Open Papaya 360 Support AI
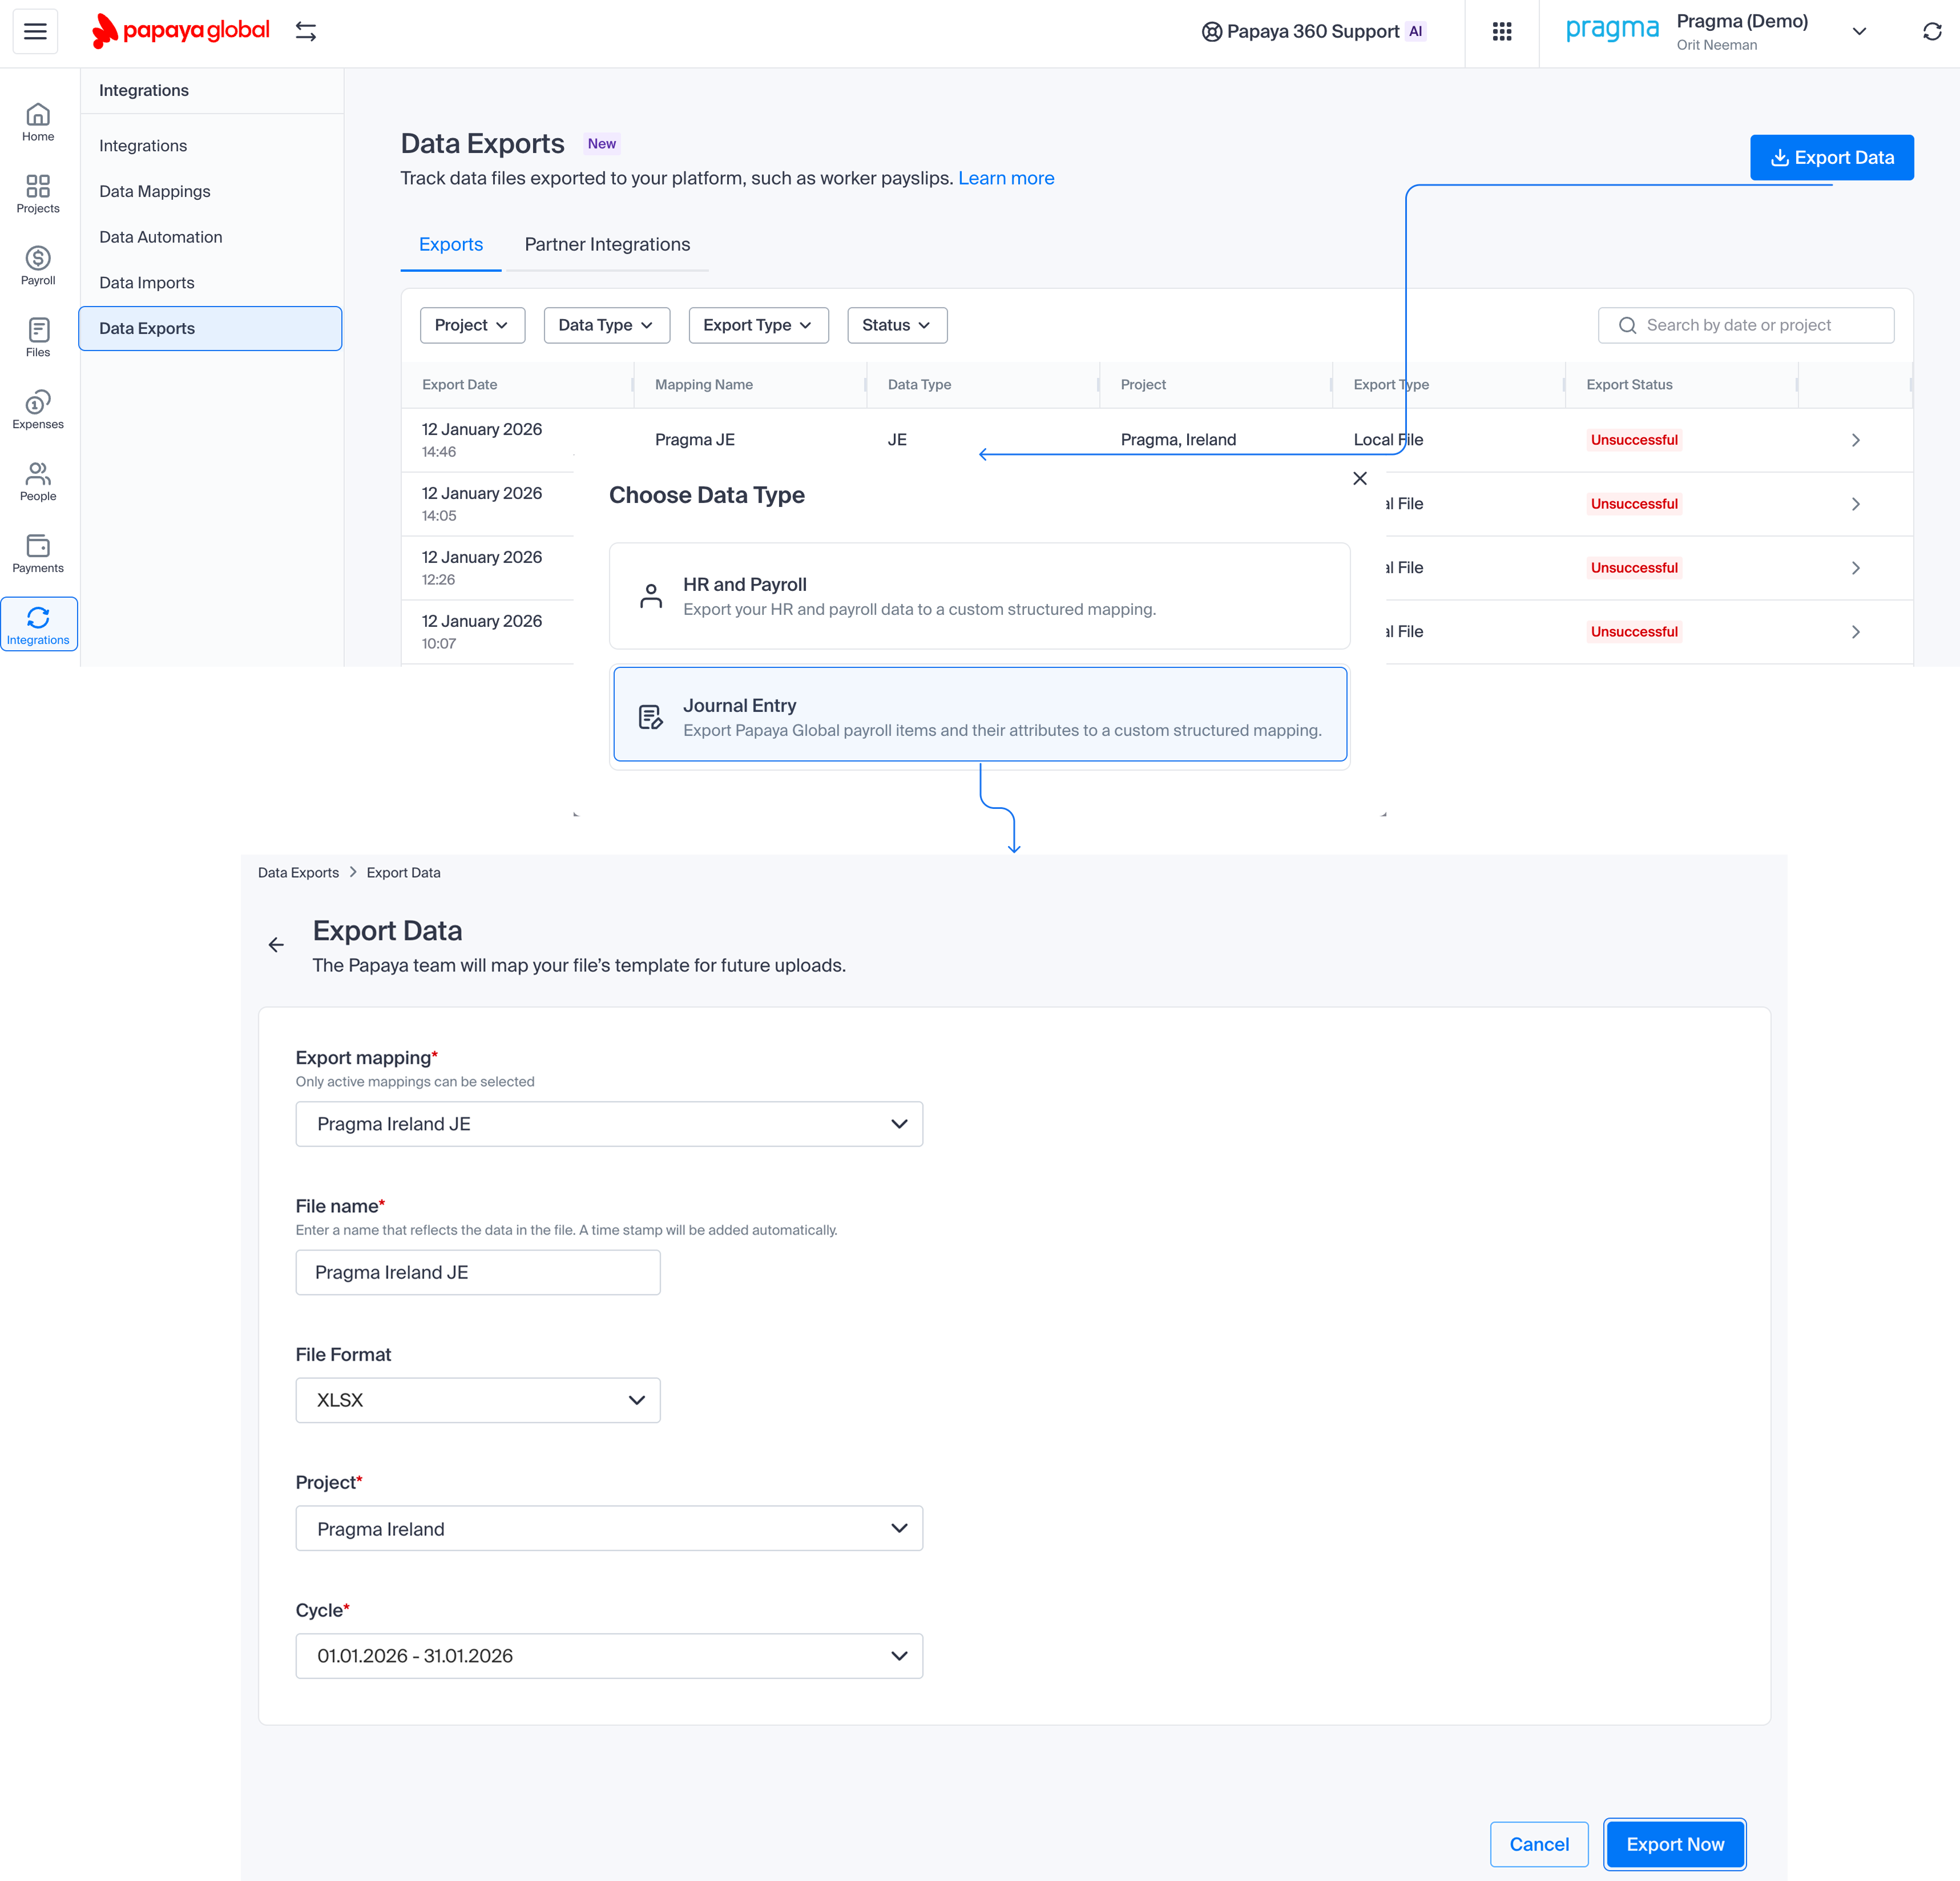This screenshot has width=1960, height=1881. [x=1314, y=31]
